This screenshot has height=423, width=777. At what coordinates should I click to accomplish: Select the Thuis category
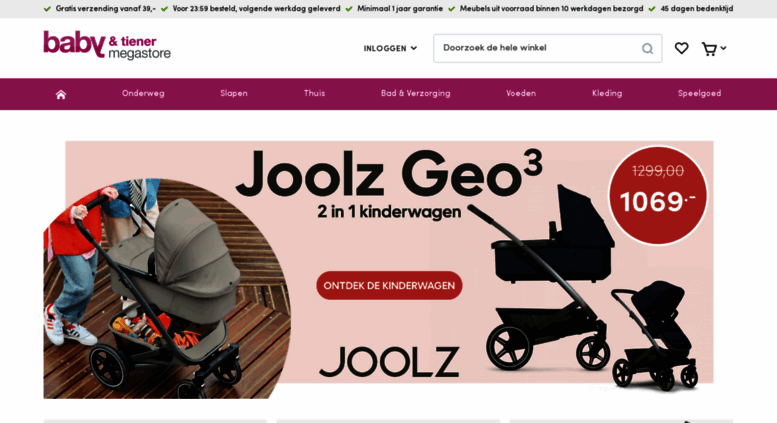tap(314, 93)
